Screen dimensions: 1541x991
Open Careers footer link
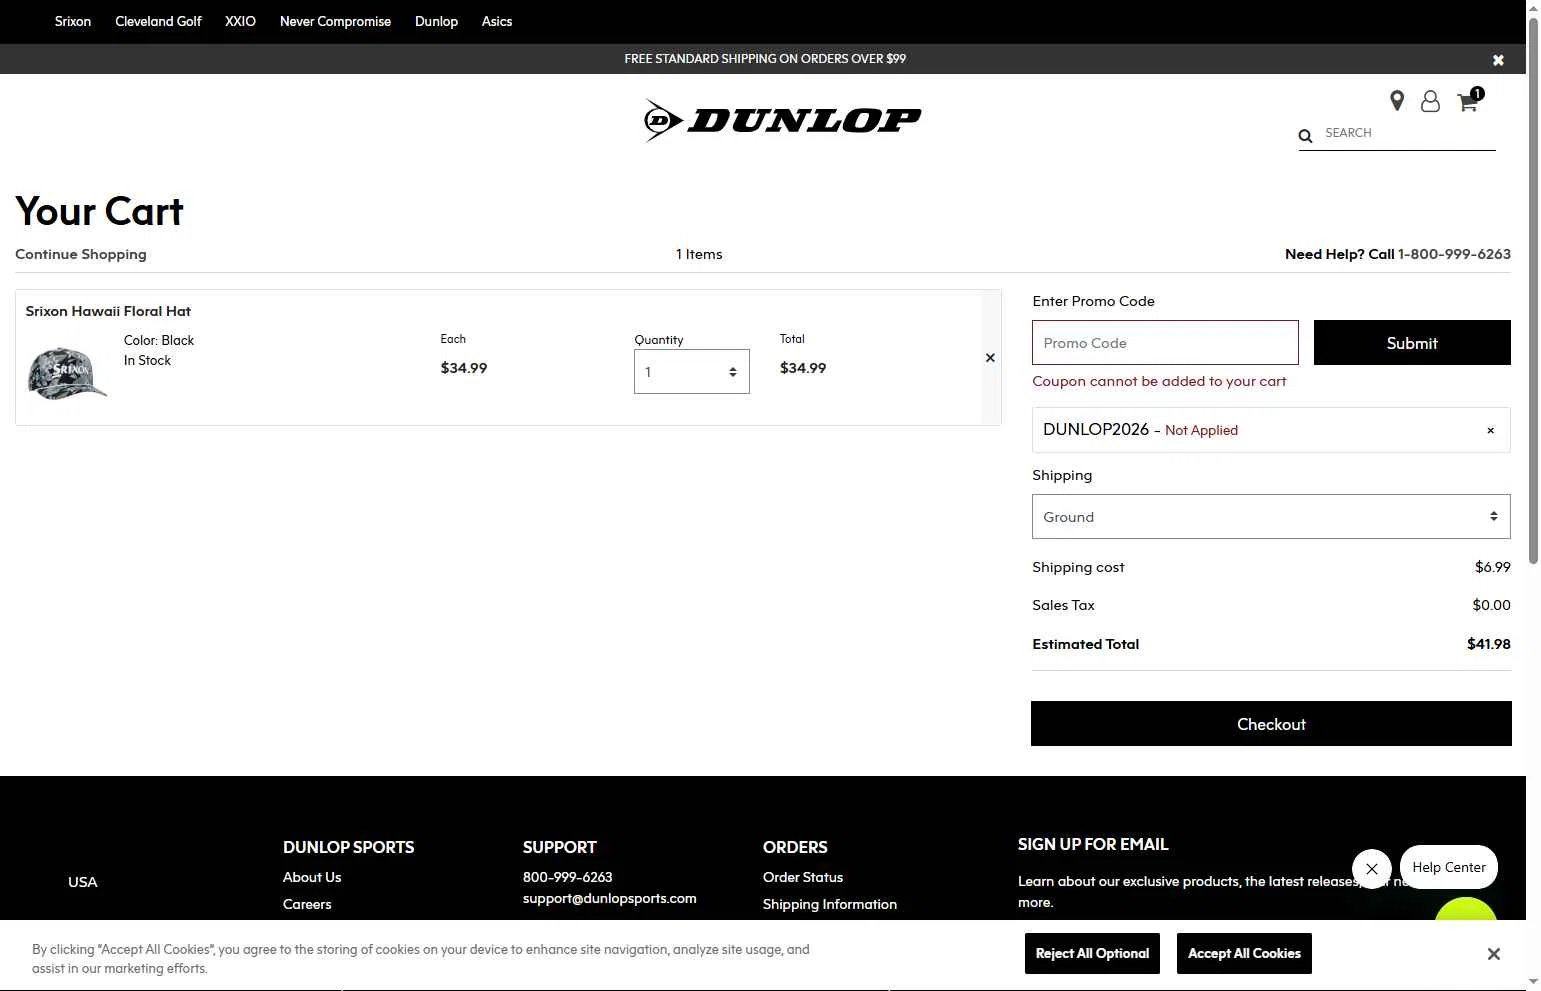(x=307, y=904)
